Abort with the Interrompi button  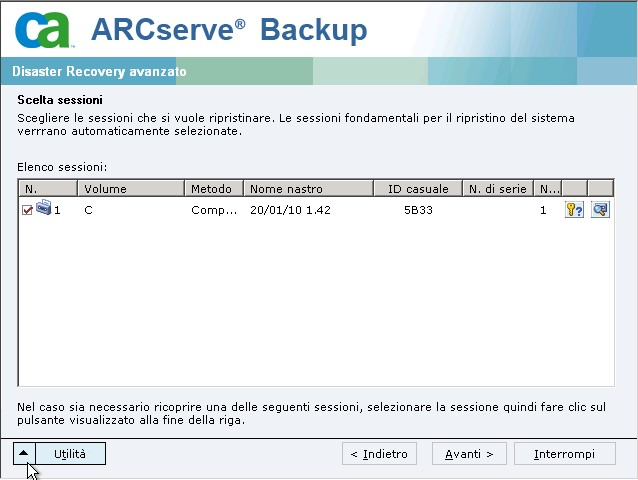click(564, 454)
